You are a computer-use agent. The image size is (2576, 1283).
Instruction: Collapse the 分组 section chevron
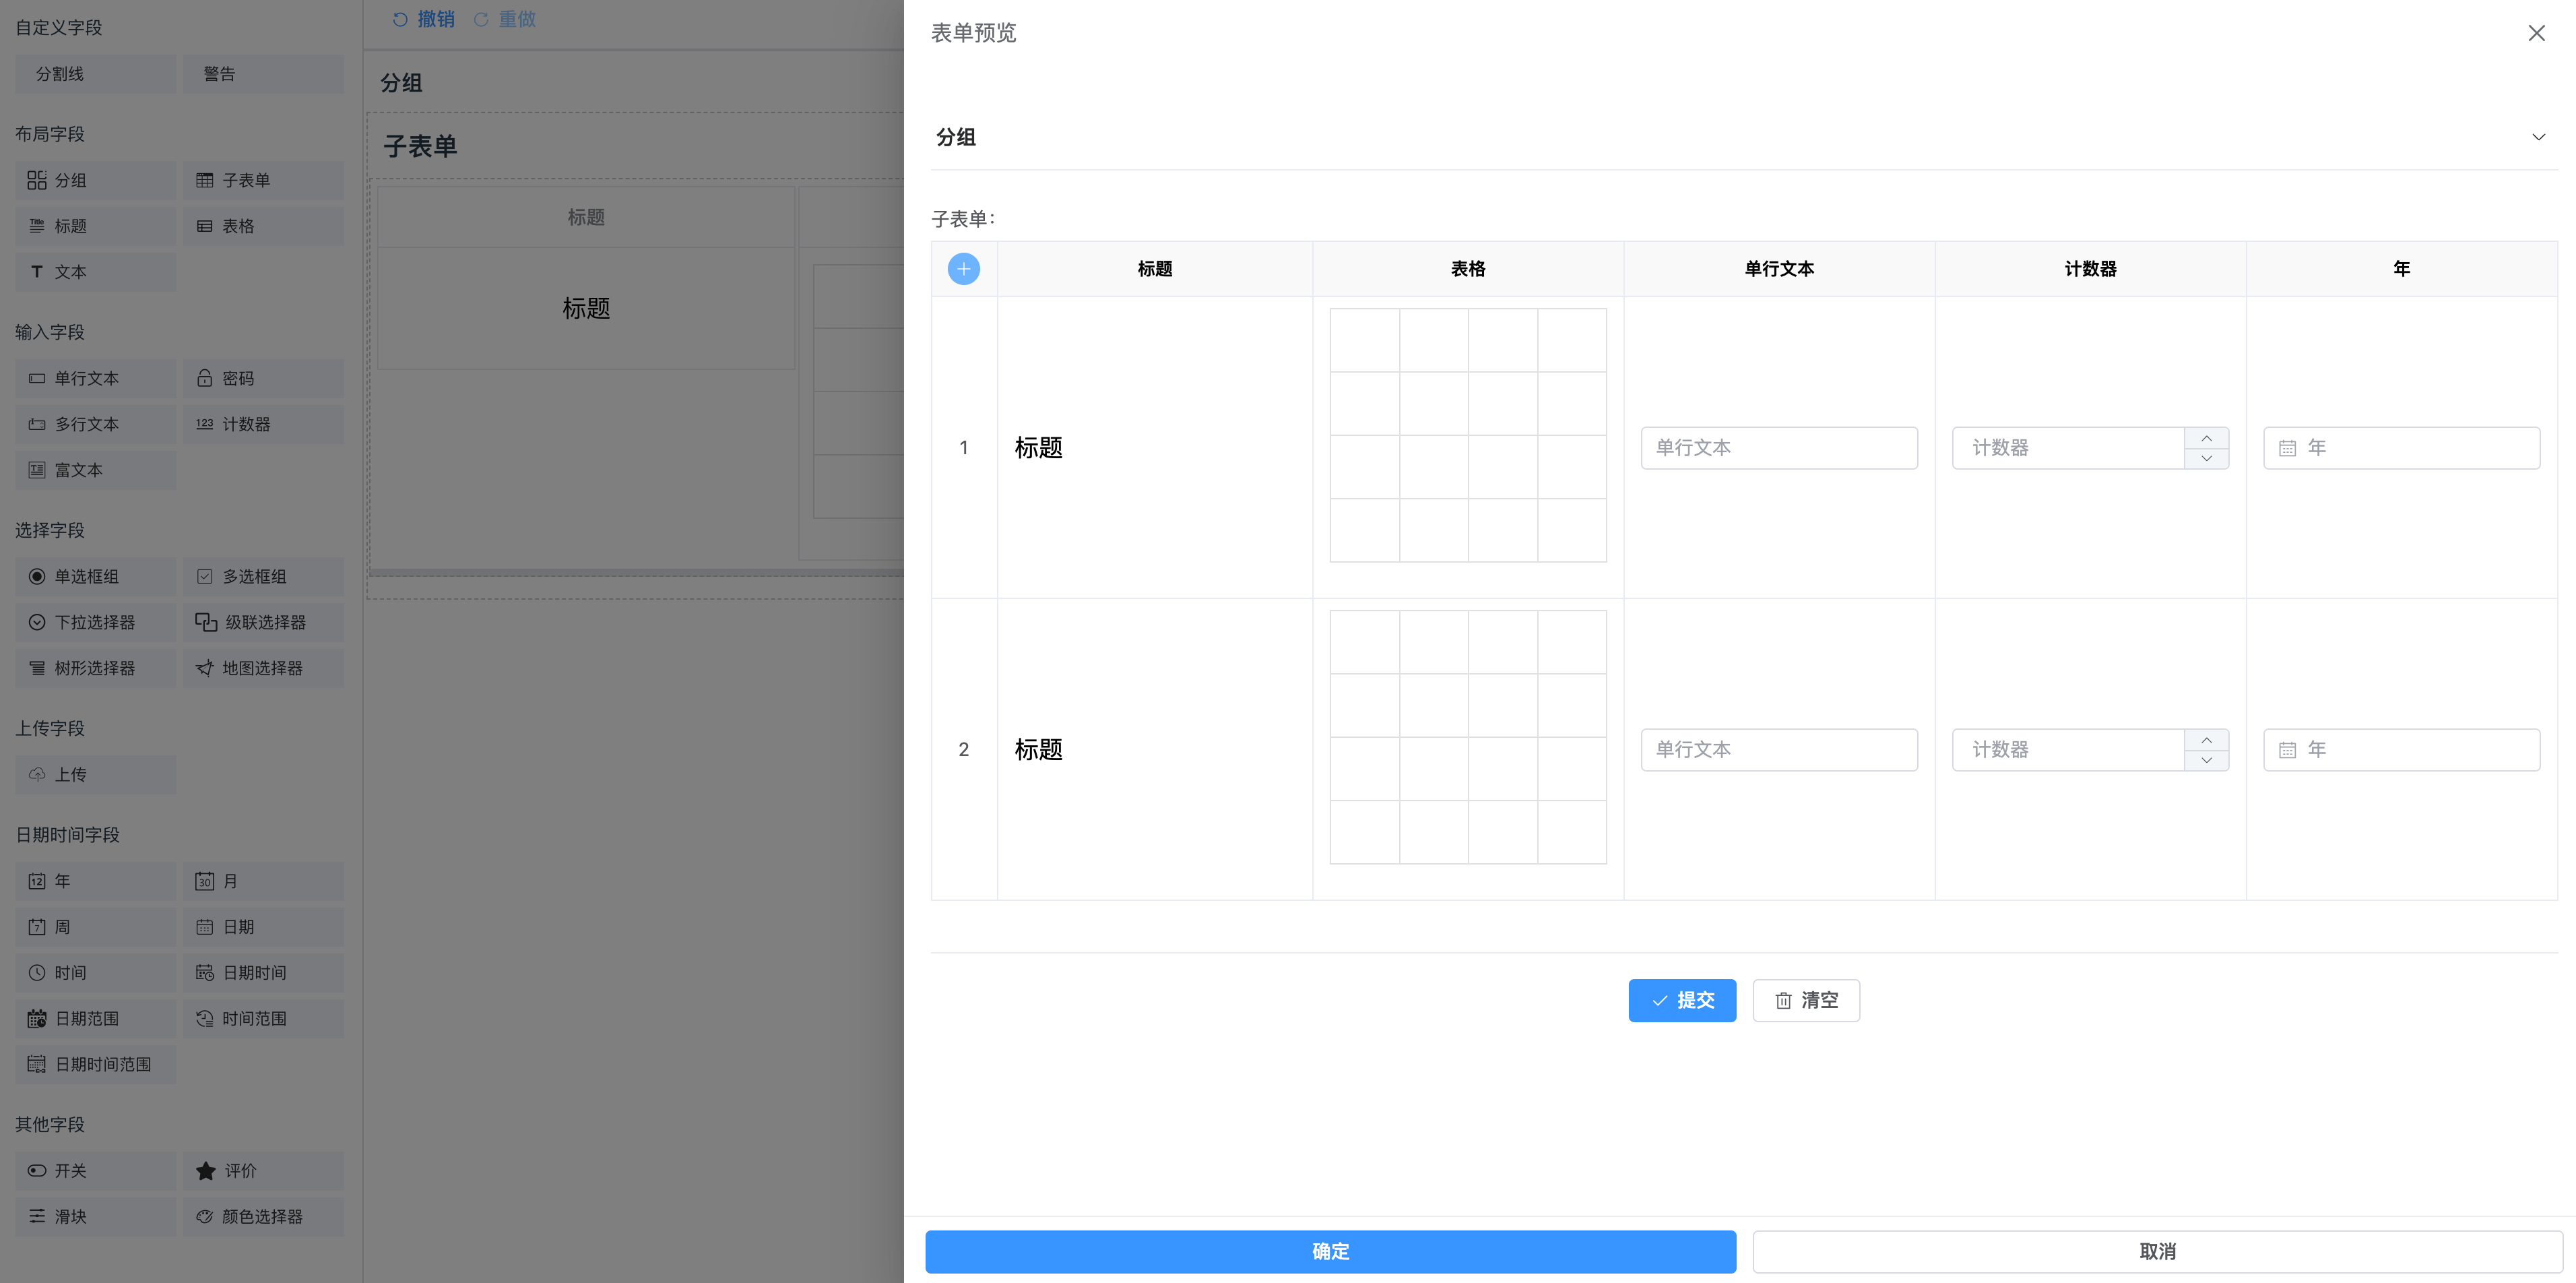2538,137
